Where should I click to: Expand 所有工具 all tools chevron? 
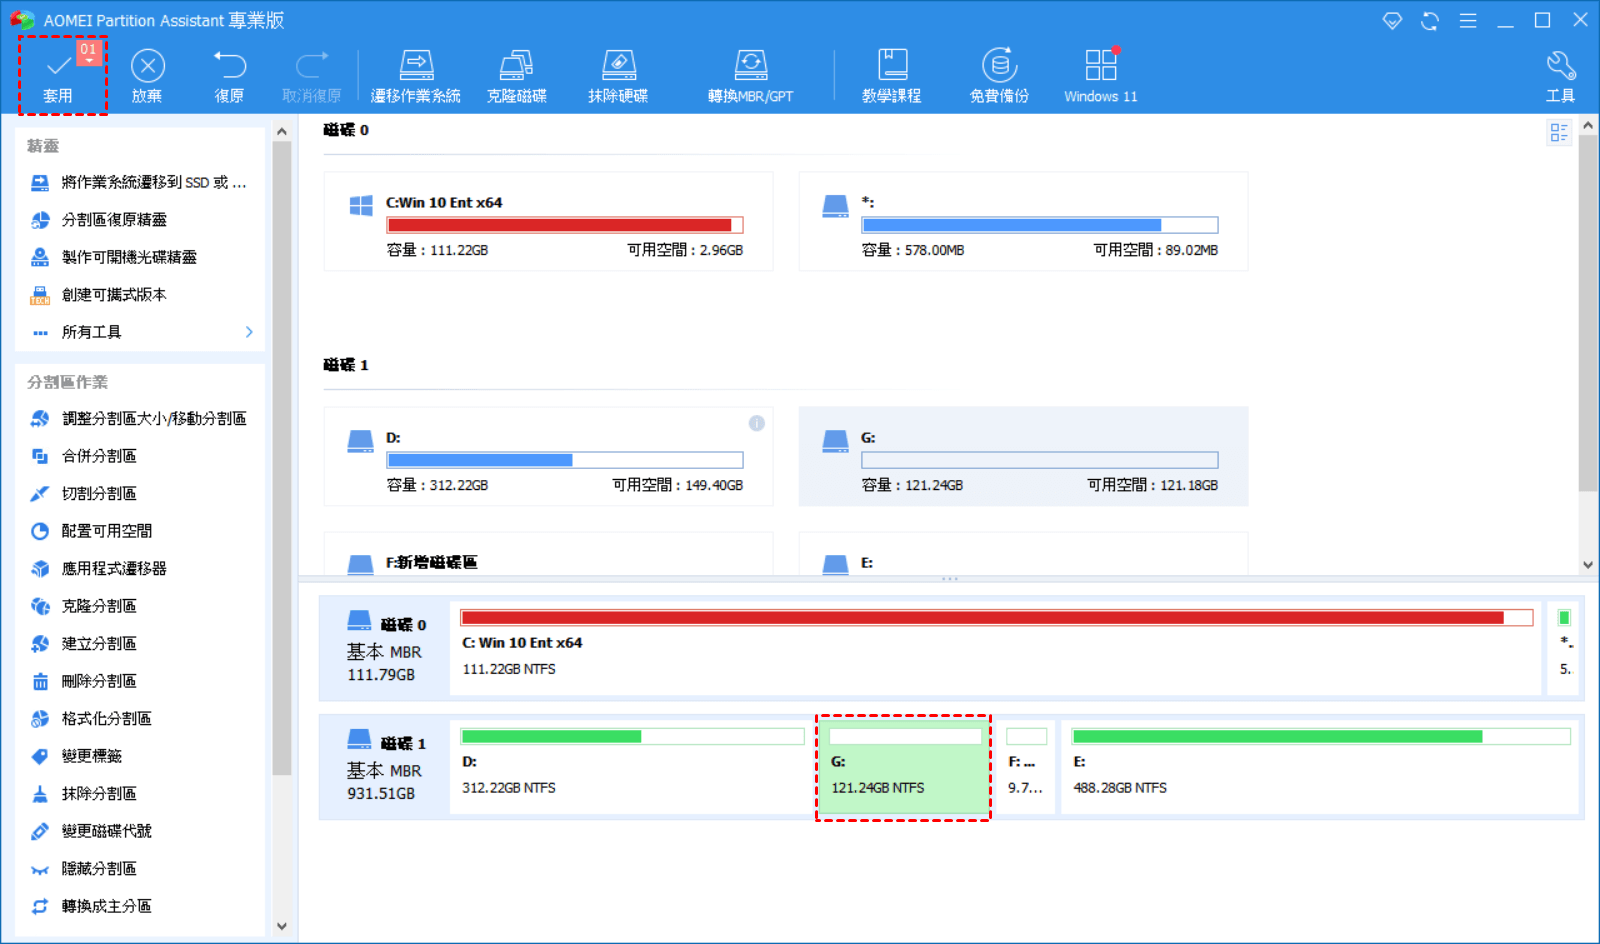click(249, 332)
